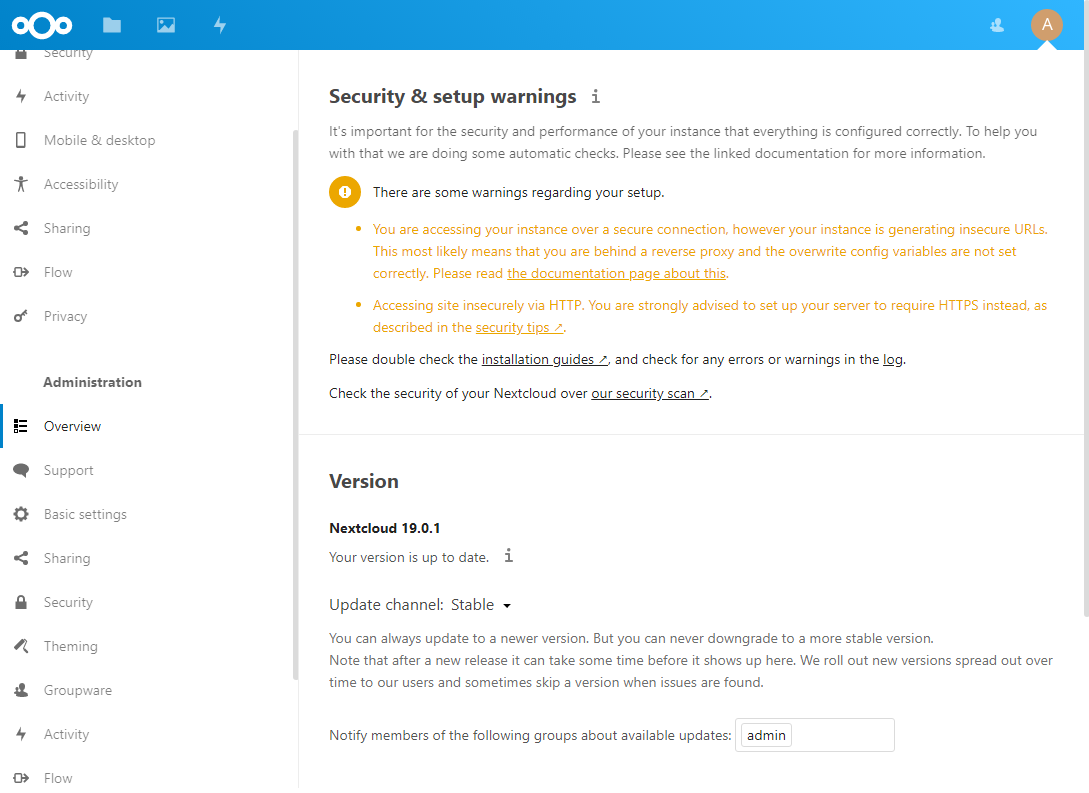Open the Activity lightning icon in header
Screen dimensions: 1089x793
(219, 26)
